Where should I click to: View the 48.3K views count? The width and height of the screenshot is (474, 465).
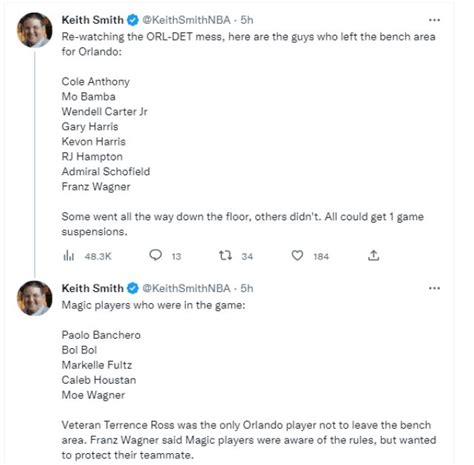pos(98,256)
